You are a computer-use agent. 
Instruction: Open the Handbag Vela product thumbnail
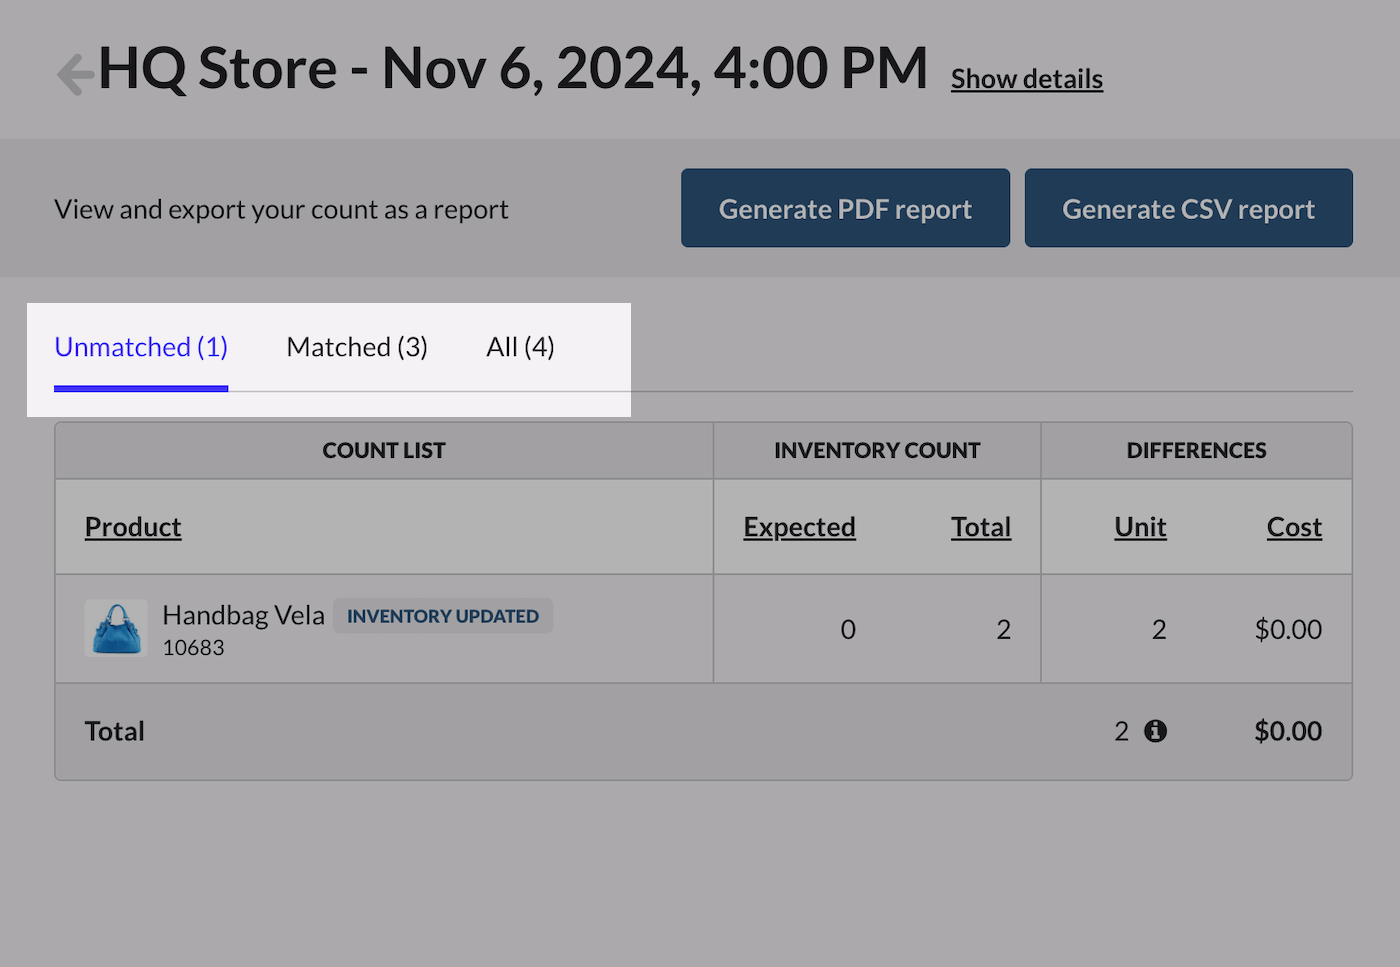click(116, 628)
